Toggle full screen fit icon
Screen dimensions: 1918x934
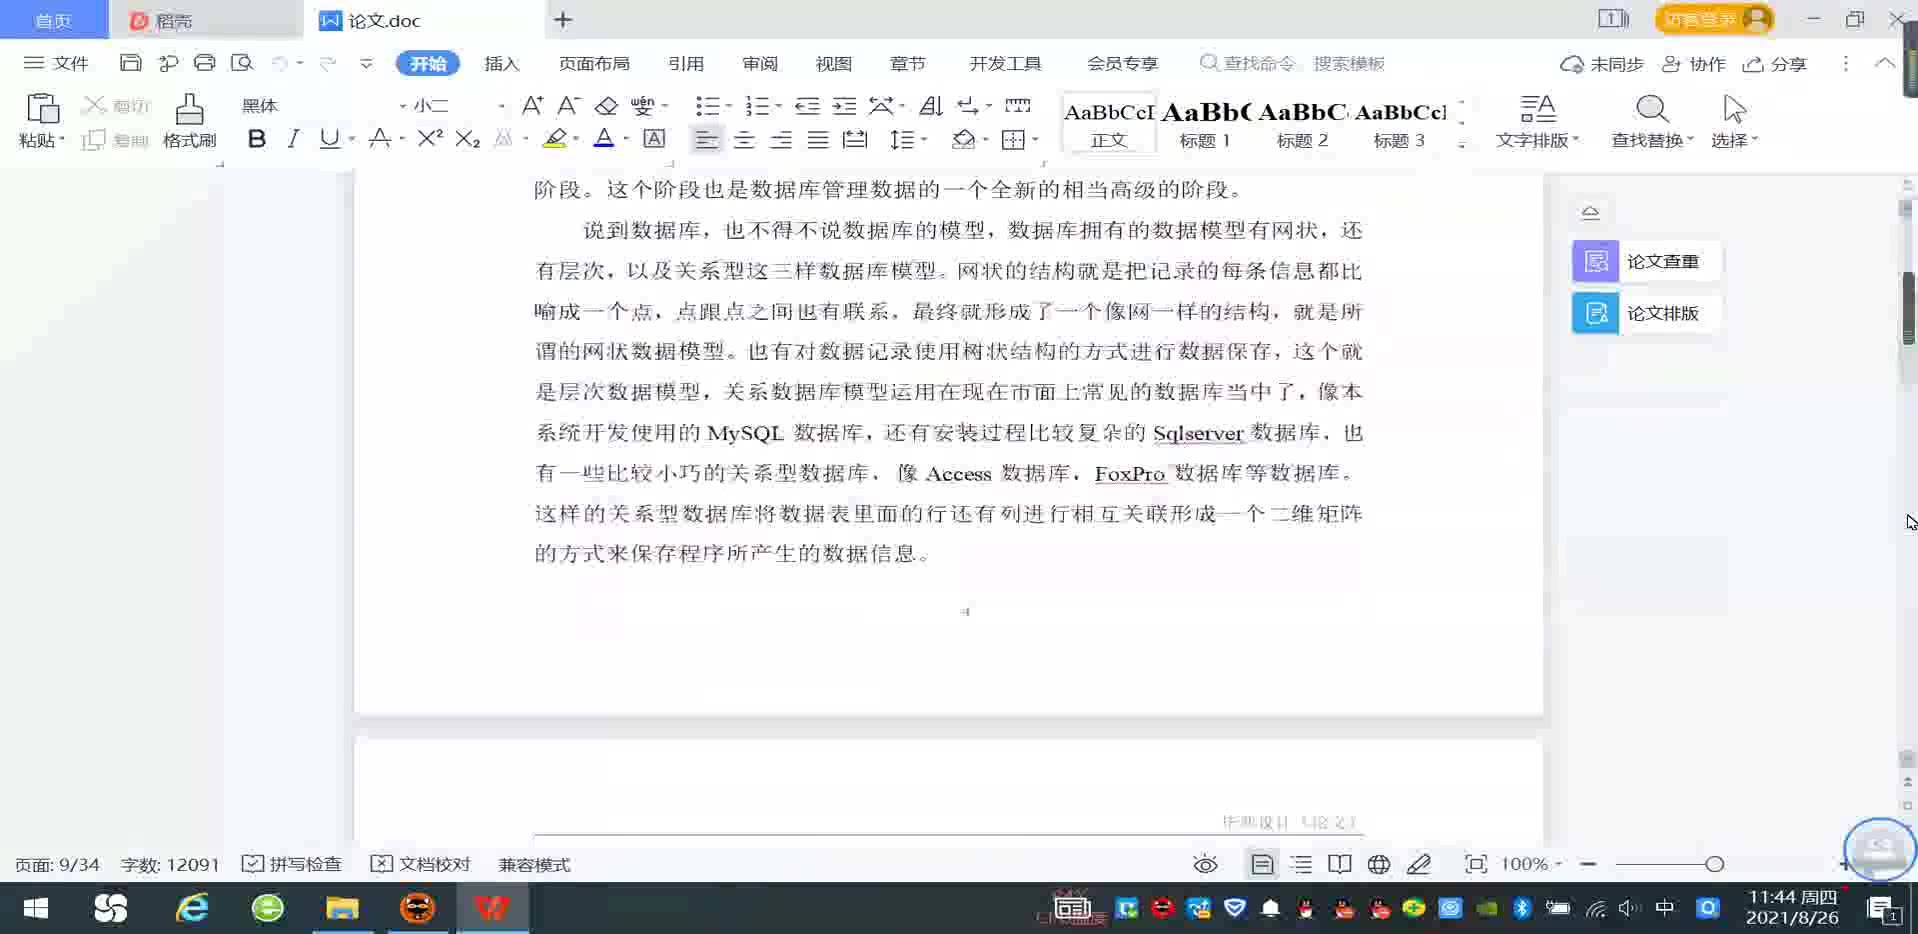(1475, 864)
